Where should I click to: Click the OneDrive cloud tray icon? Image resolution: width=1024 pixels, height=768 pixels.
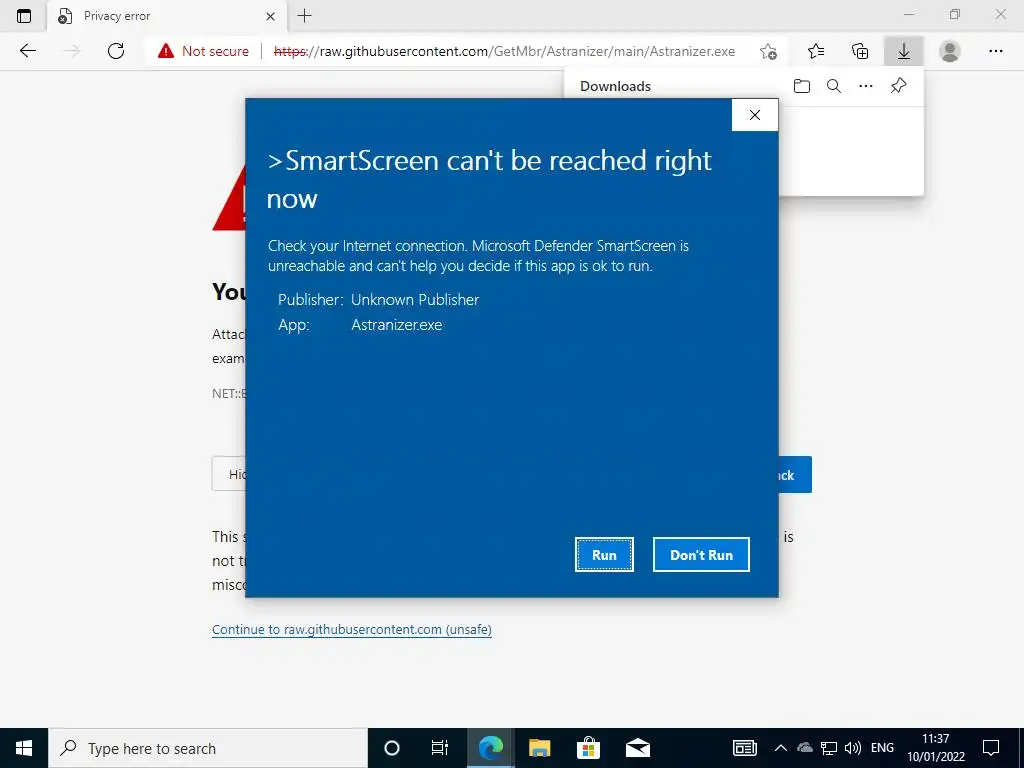[805, 748]
